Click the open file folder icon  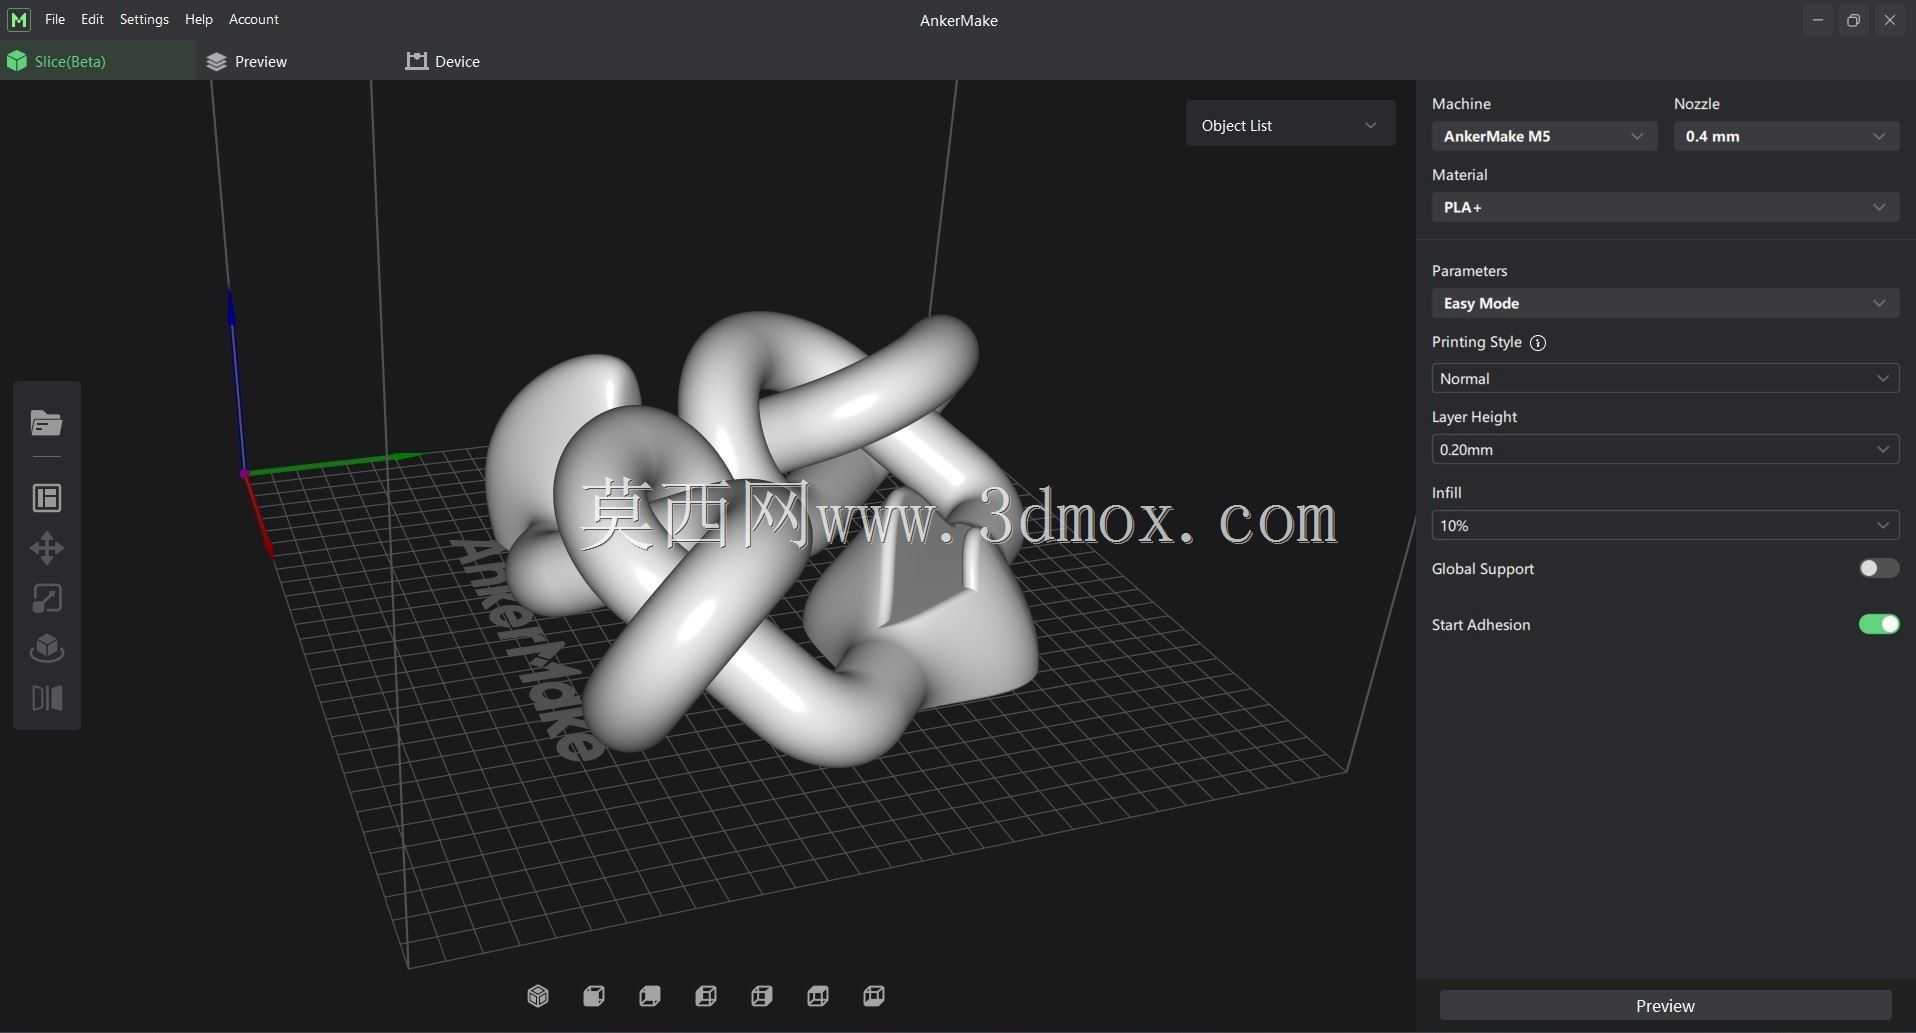(x=46, y=423)
